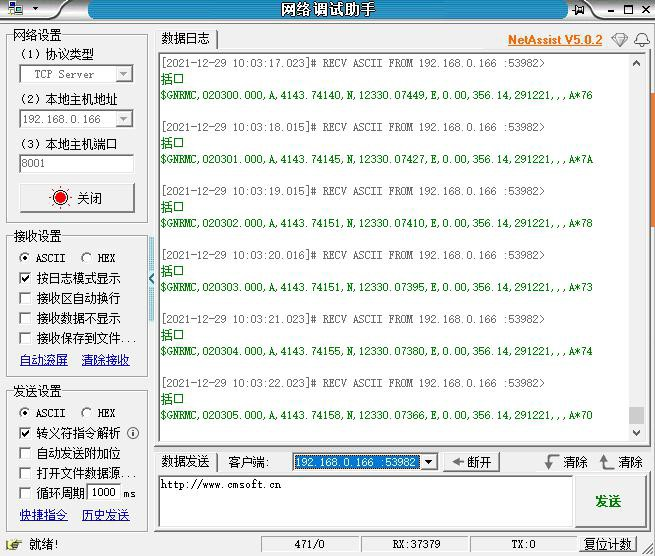This screenshot has width=655, height=556.
Task: Expand local host address dropdown
Action: (123, 119)
